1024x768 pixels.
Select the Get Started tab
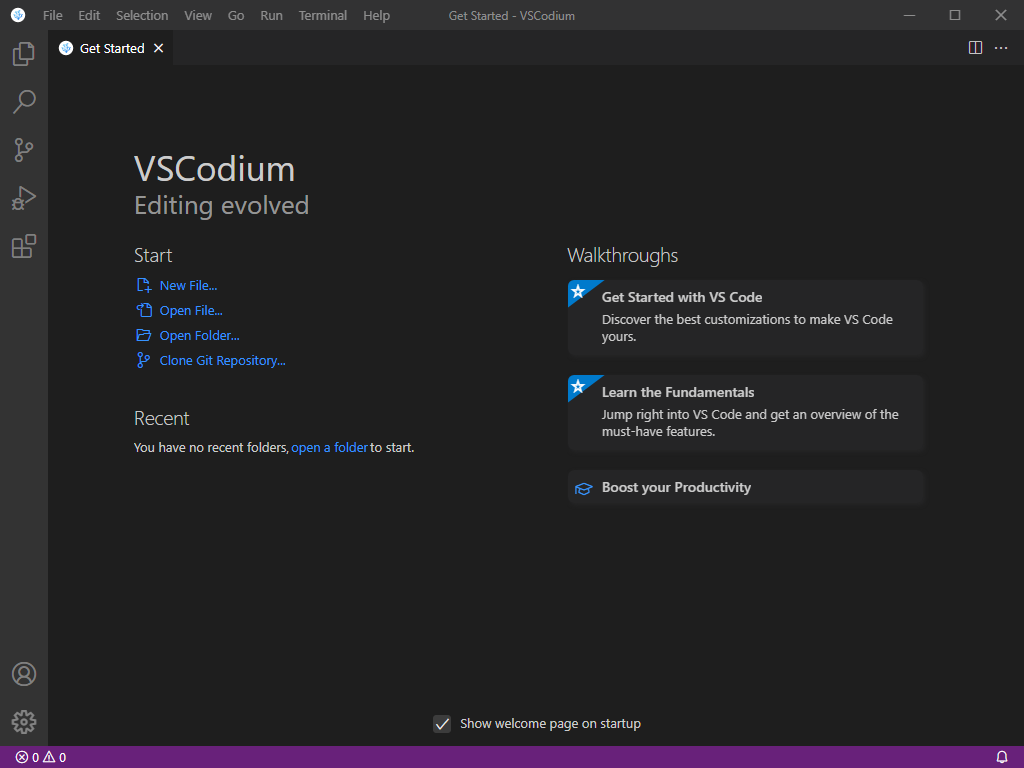pyautogui.click(x=111, y=48)
